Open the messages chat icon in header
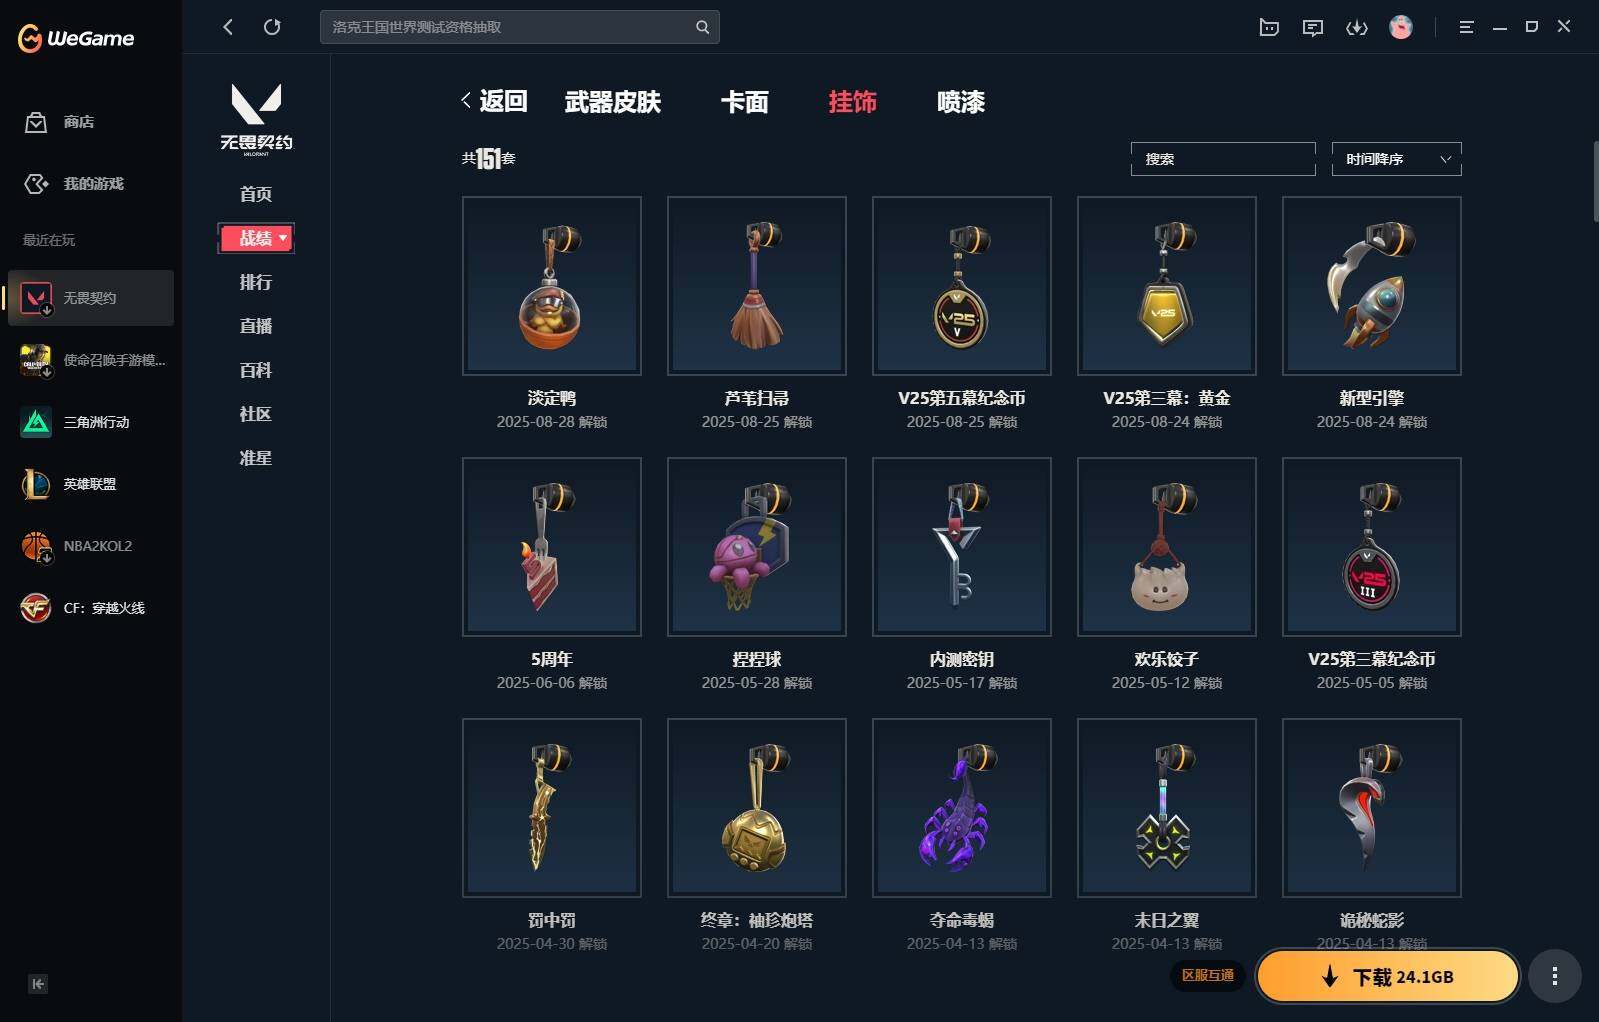The image size is (1599, 1022). (1313, 27)
